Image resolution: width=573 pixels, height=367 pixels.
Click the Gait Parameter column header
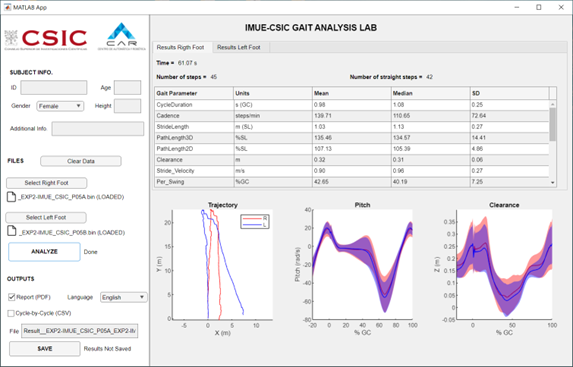click(194, 93)
